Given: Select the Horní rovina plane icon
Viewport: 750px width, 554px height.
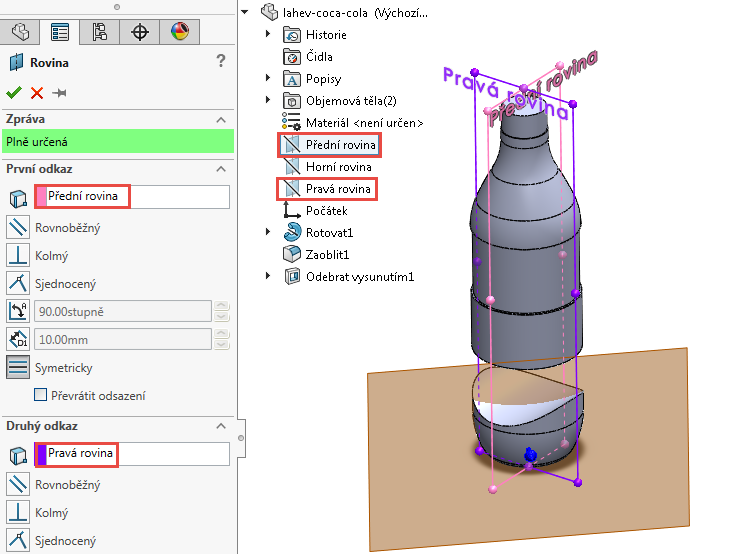Looking at the screenshot, I should 291,166.
